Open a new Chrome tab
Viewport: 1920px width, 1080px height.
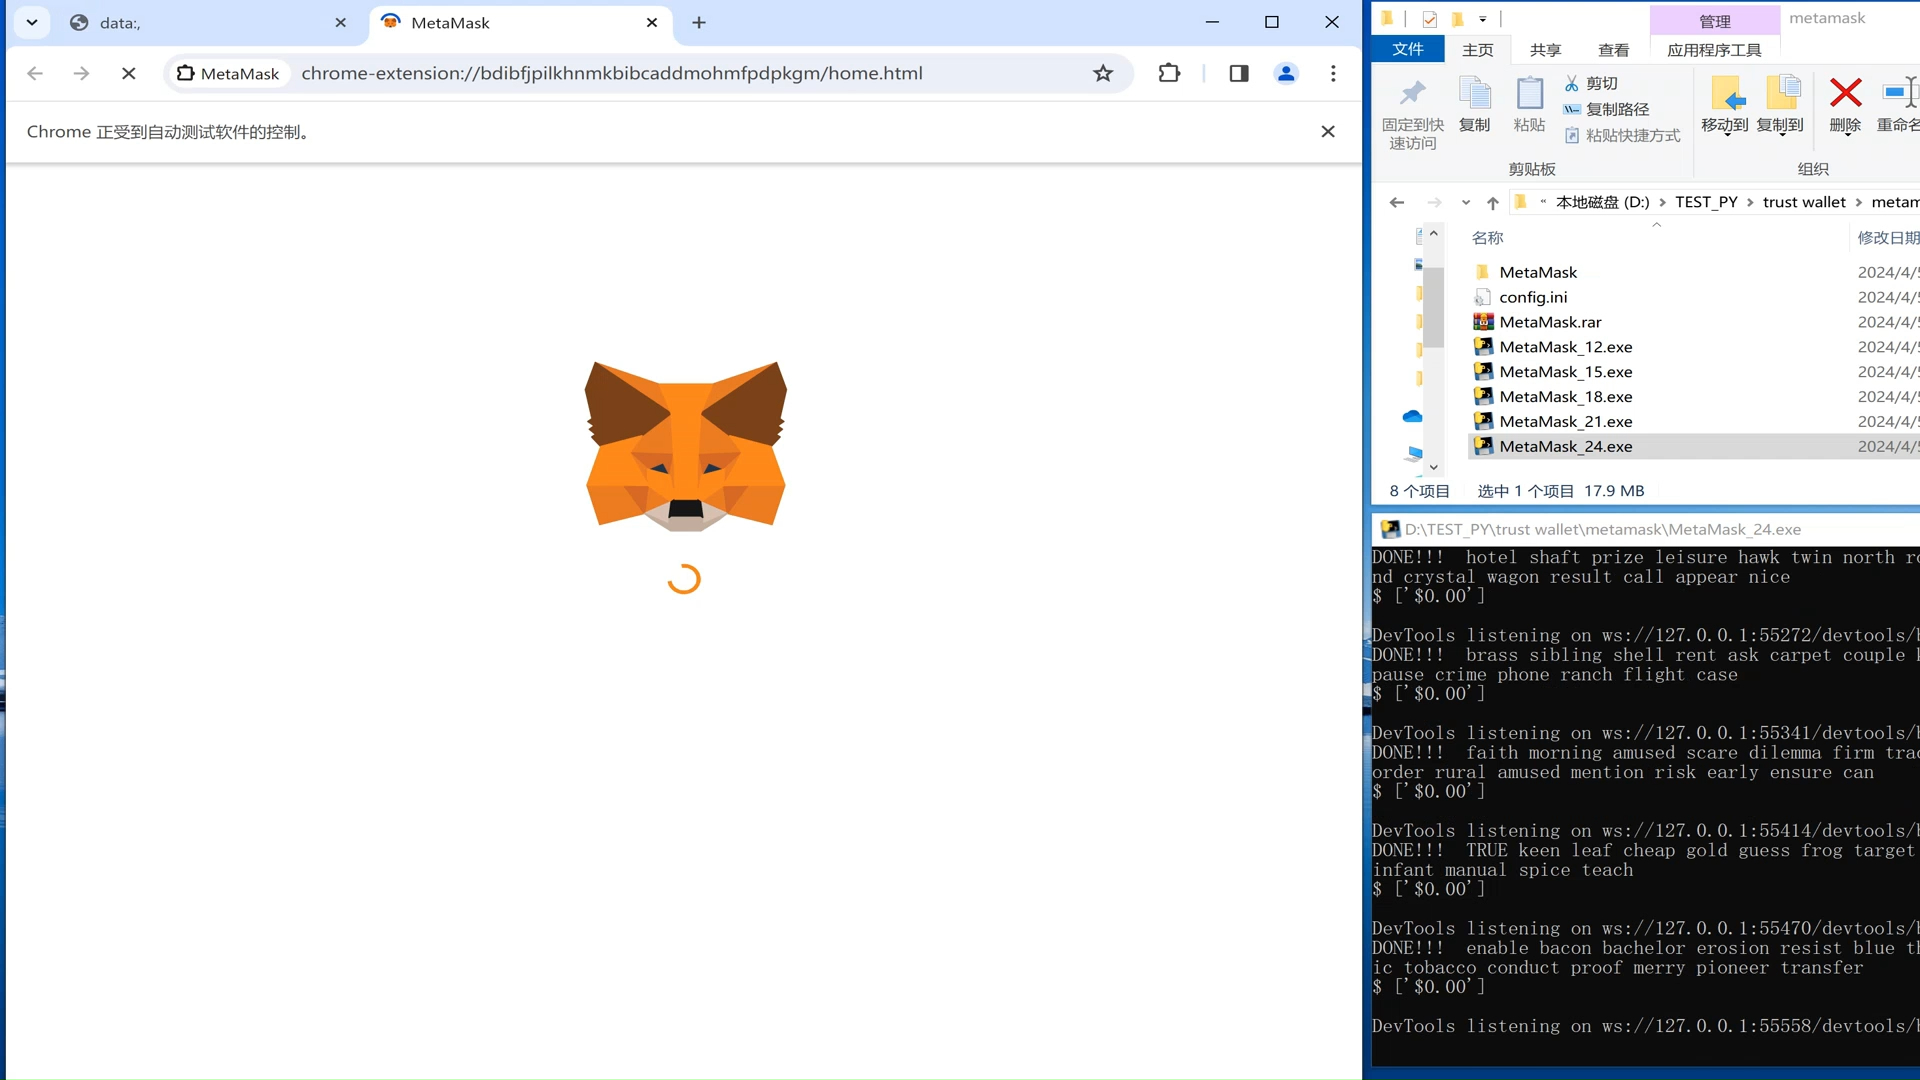699,22
